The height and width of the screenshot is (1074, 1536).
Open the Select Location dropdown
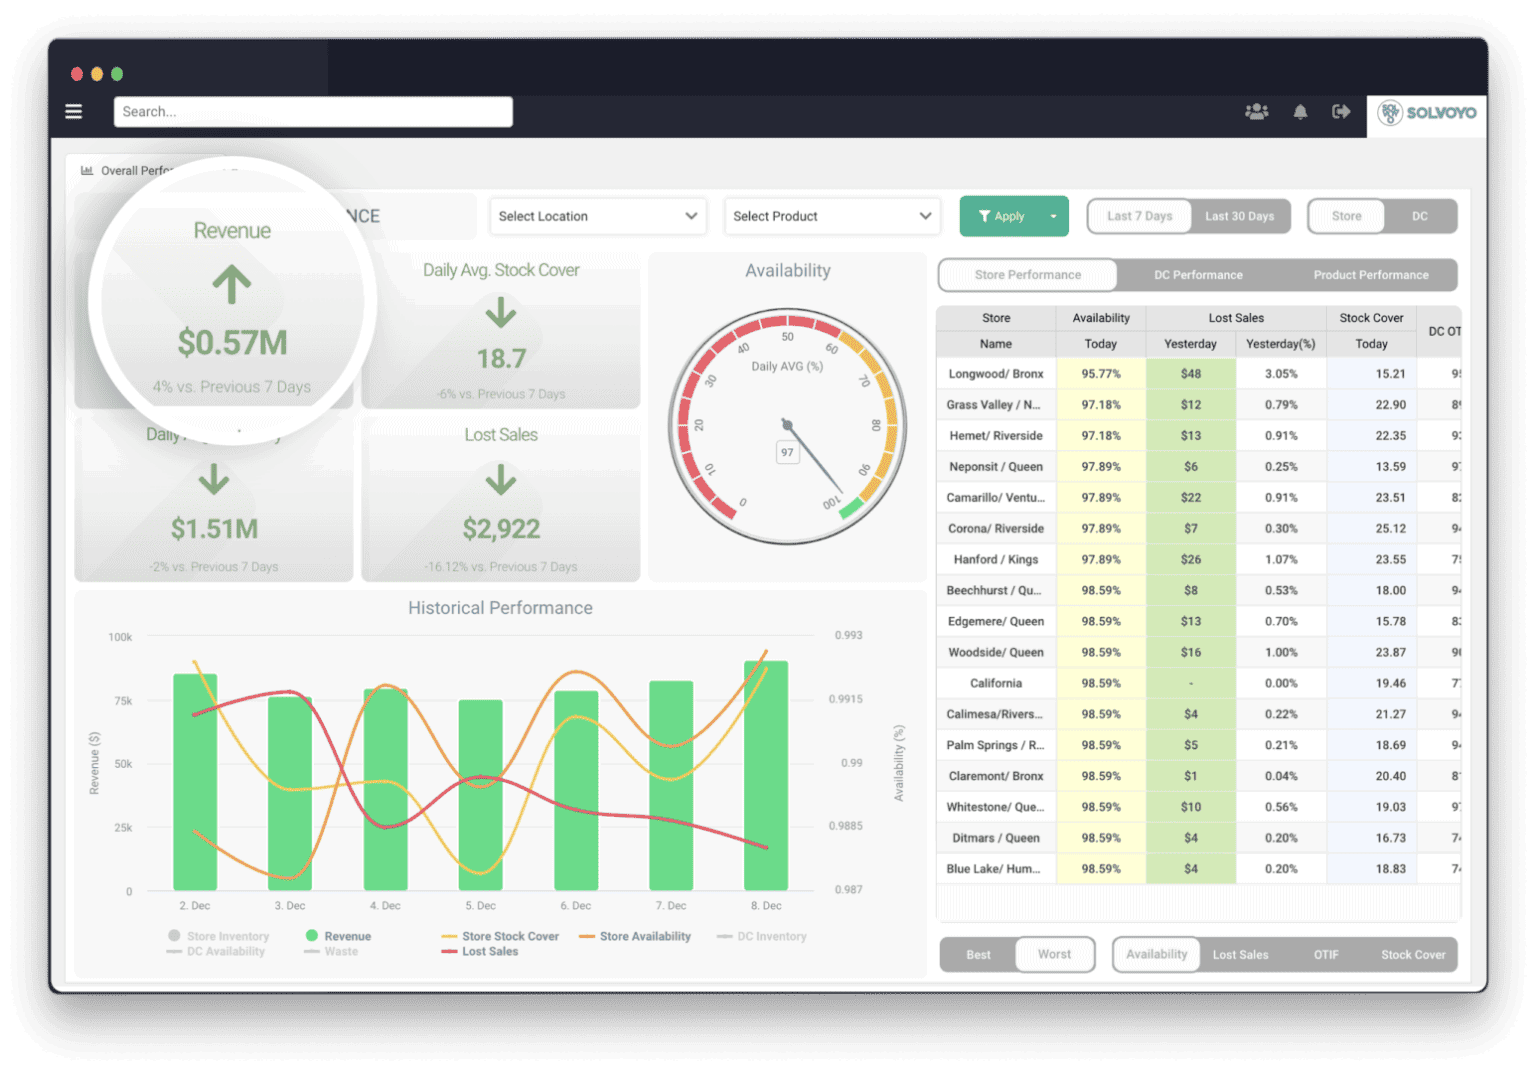pyautogui.click(x=597, y=216)
